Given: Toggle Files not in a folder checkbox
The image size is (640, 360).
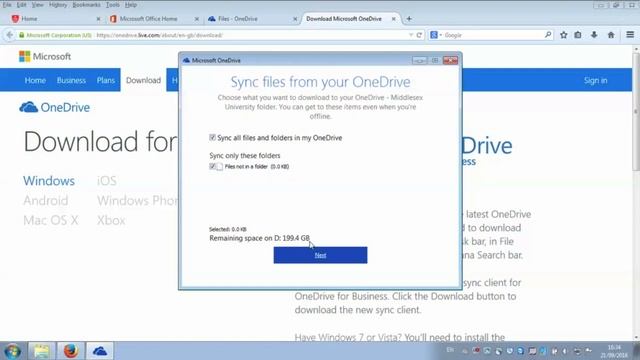Looking at the screenshot, I should tap(212, 166).
